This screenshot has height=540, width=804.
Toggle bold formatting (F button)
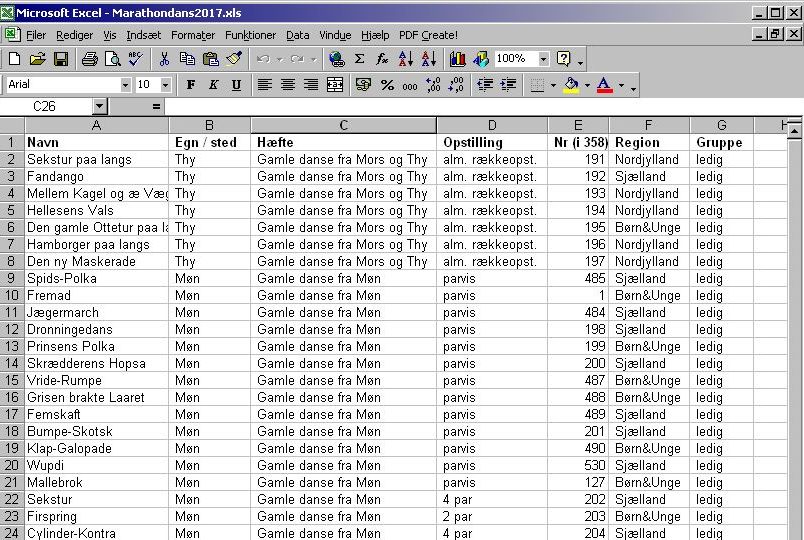tap(191, 85)
